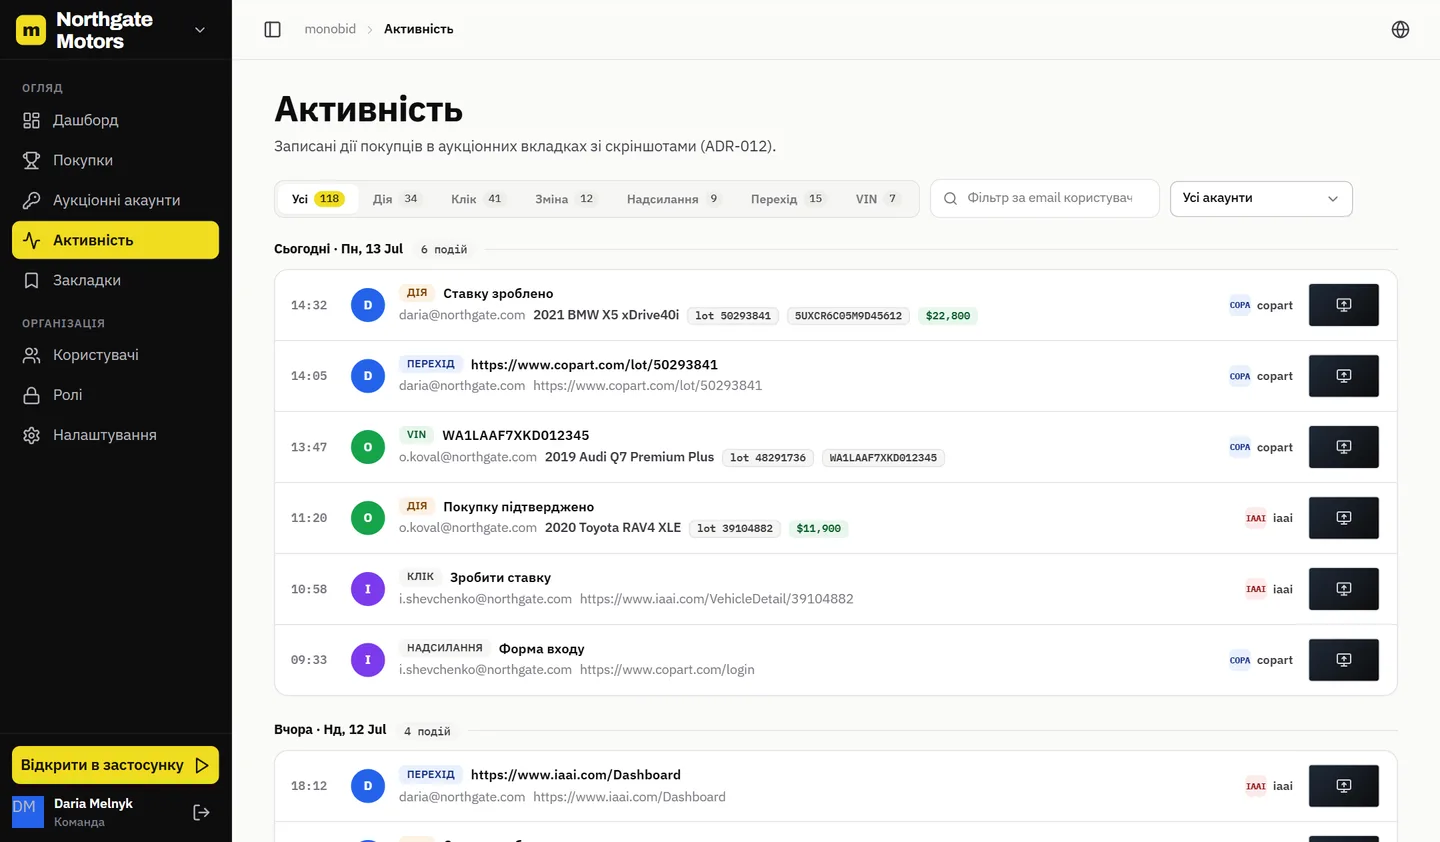Click the D avatar in 18:12 row
Screen dimensions: 1440x842
click(368, 786)
